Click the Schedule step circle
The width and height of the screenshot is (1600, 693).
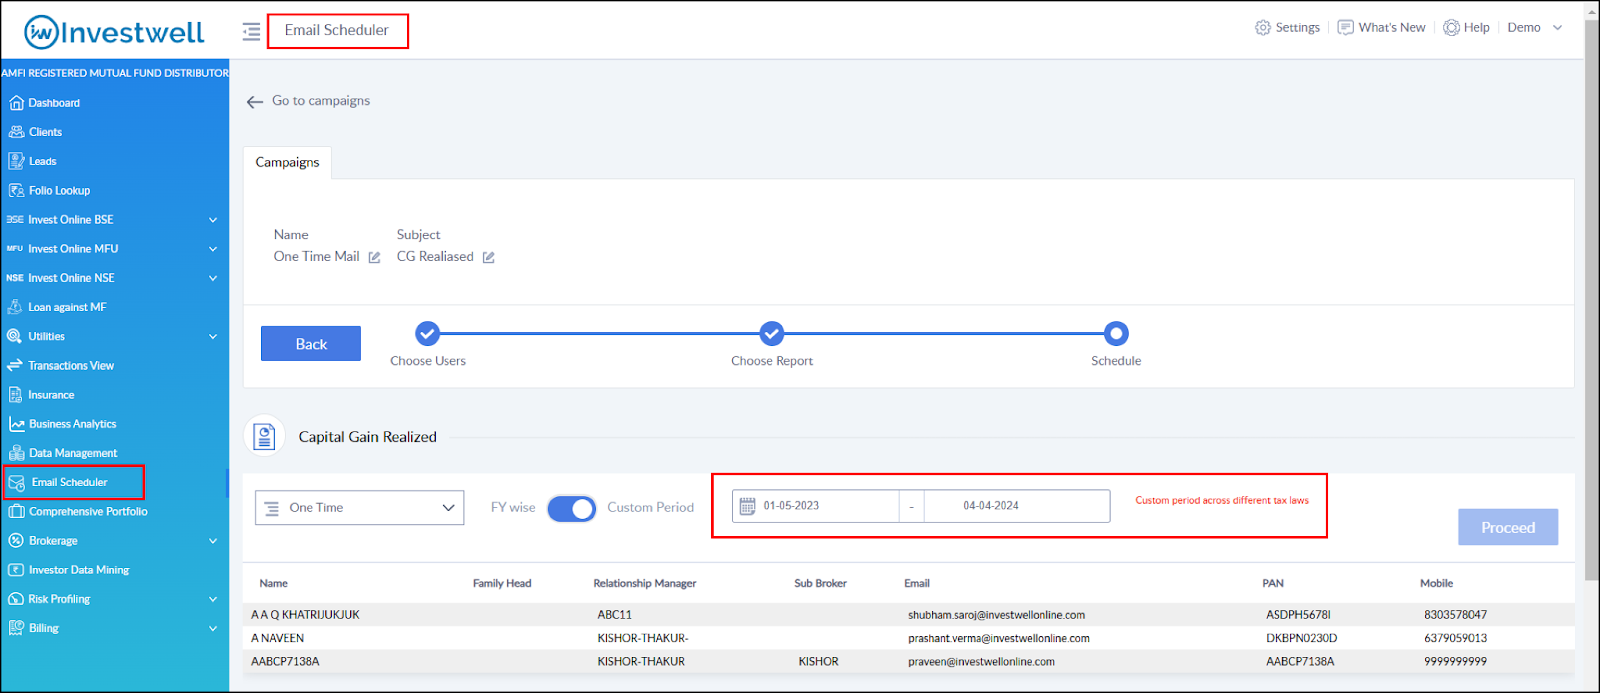pos(1116,333)
